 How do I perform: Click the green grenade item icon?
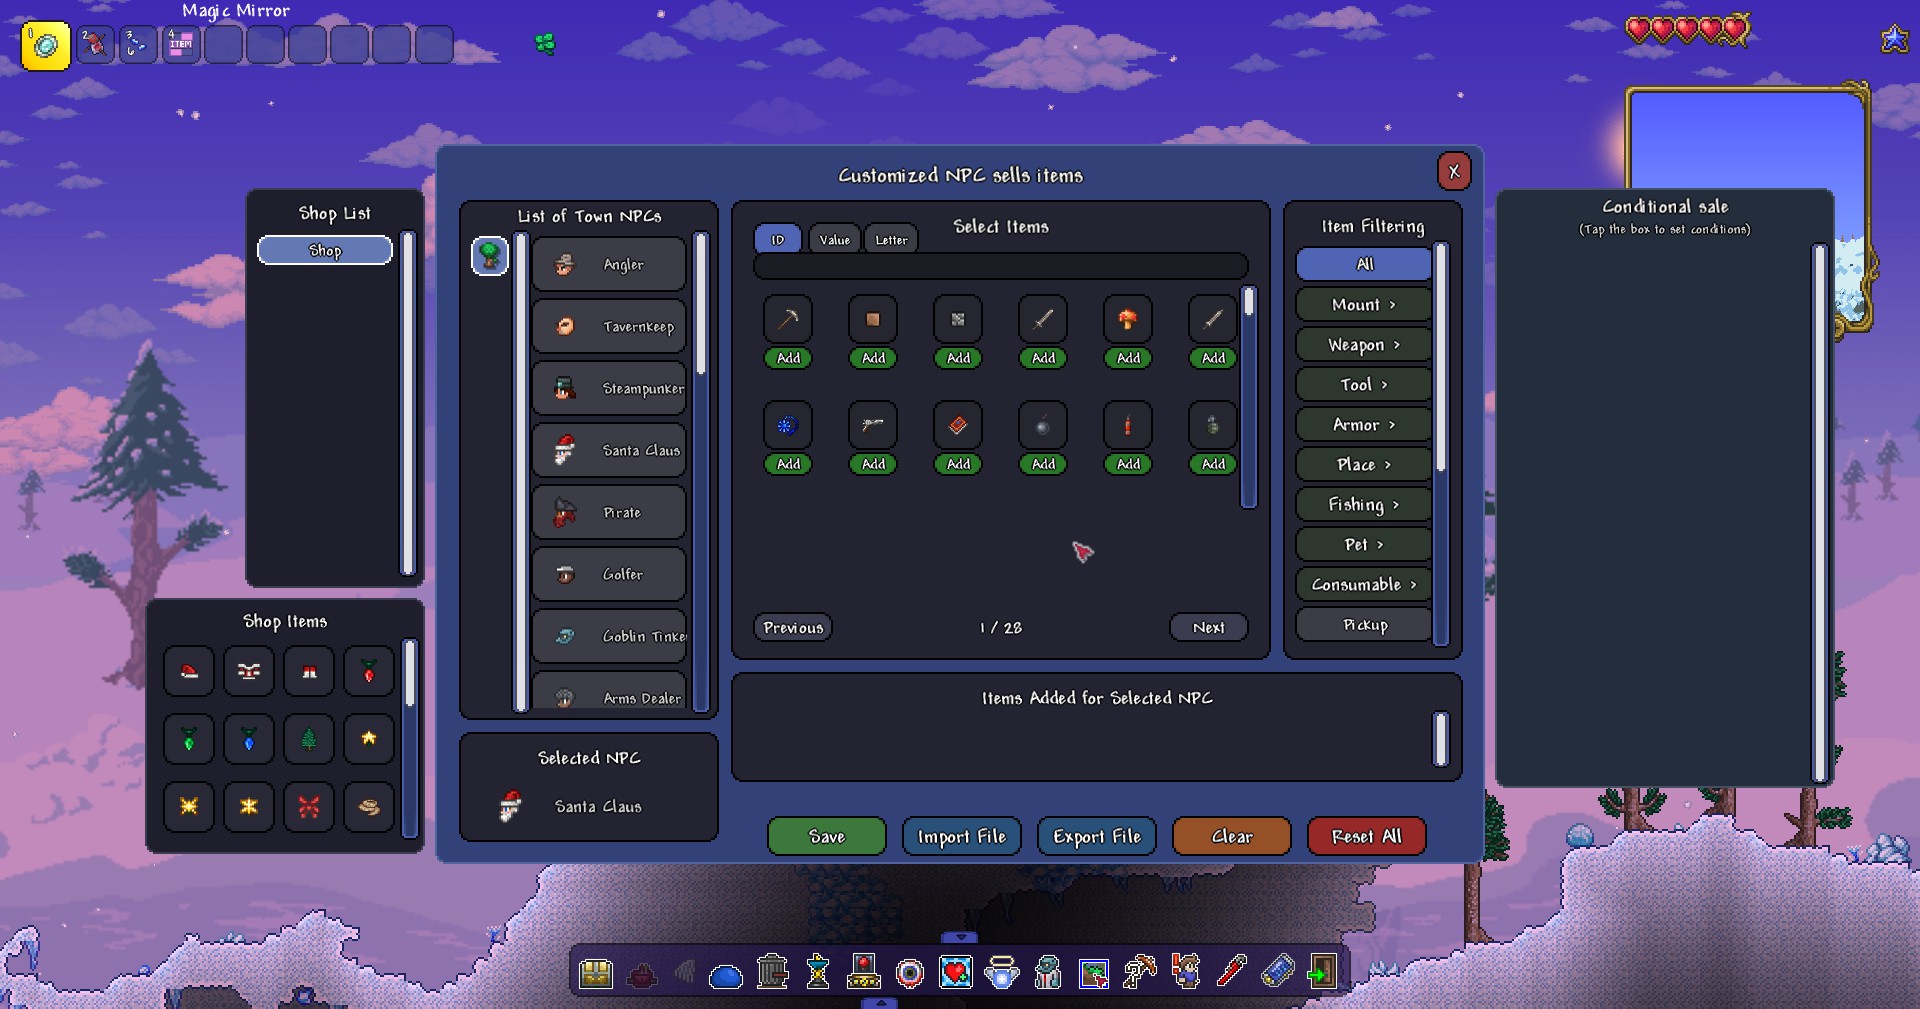1213,426
